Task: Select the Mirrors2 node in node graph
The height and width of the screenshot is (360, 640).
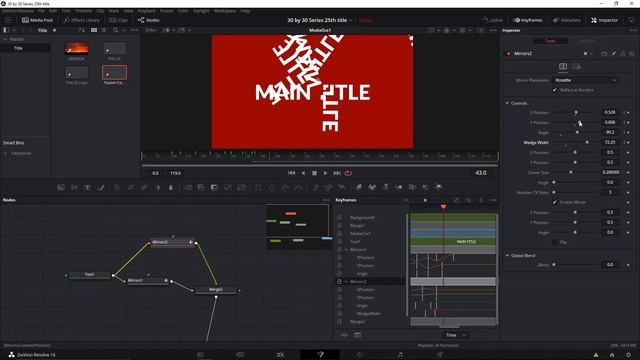Action: [x=172, y=242]
